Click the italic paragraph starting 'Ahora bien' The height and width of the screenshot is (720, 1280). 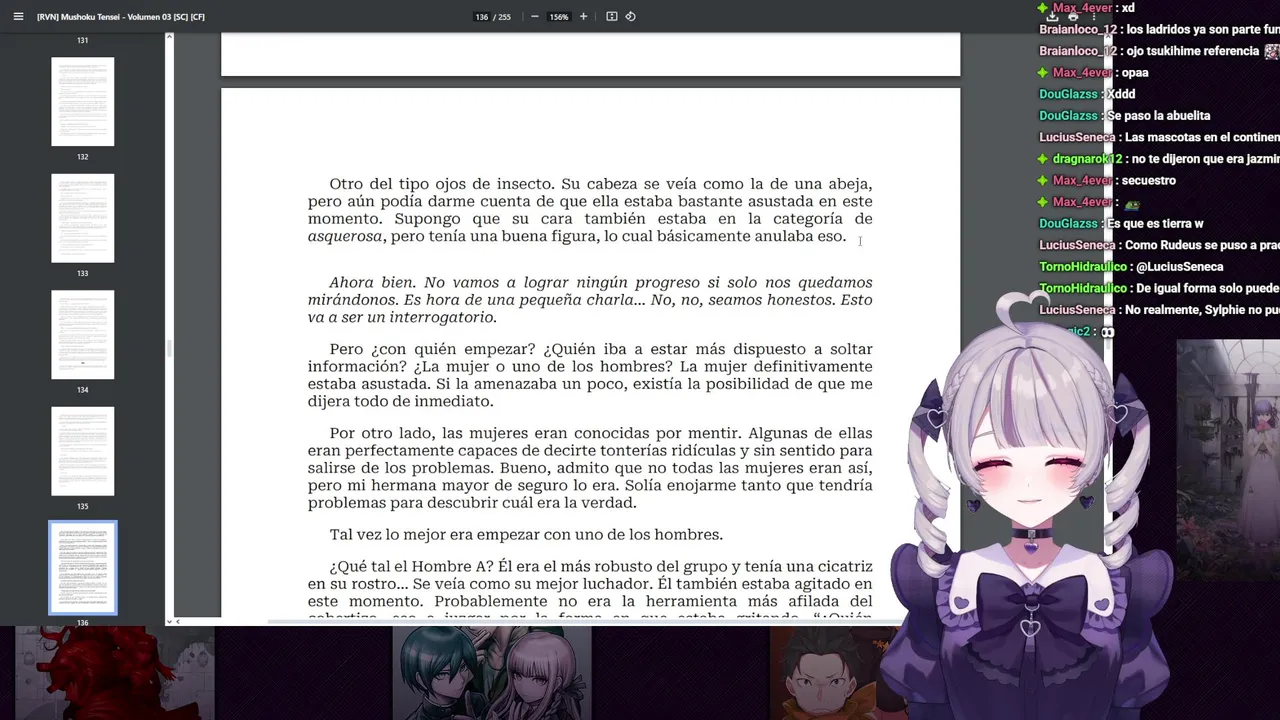point(590,300)
